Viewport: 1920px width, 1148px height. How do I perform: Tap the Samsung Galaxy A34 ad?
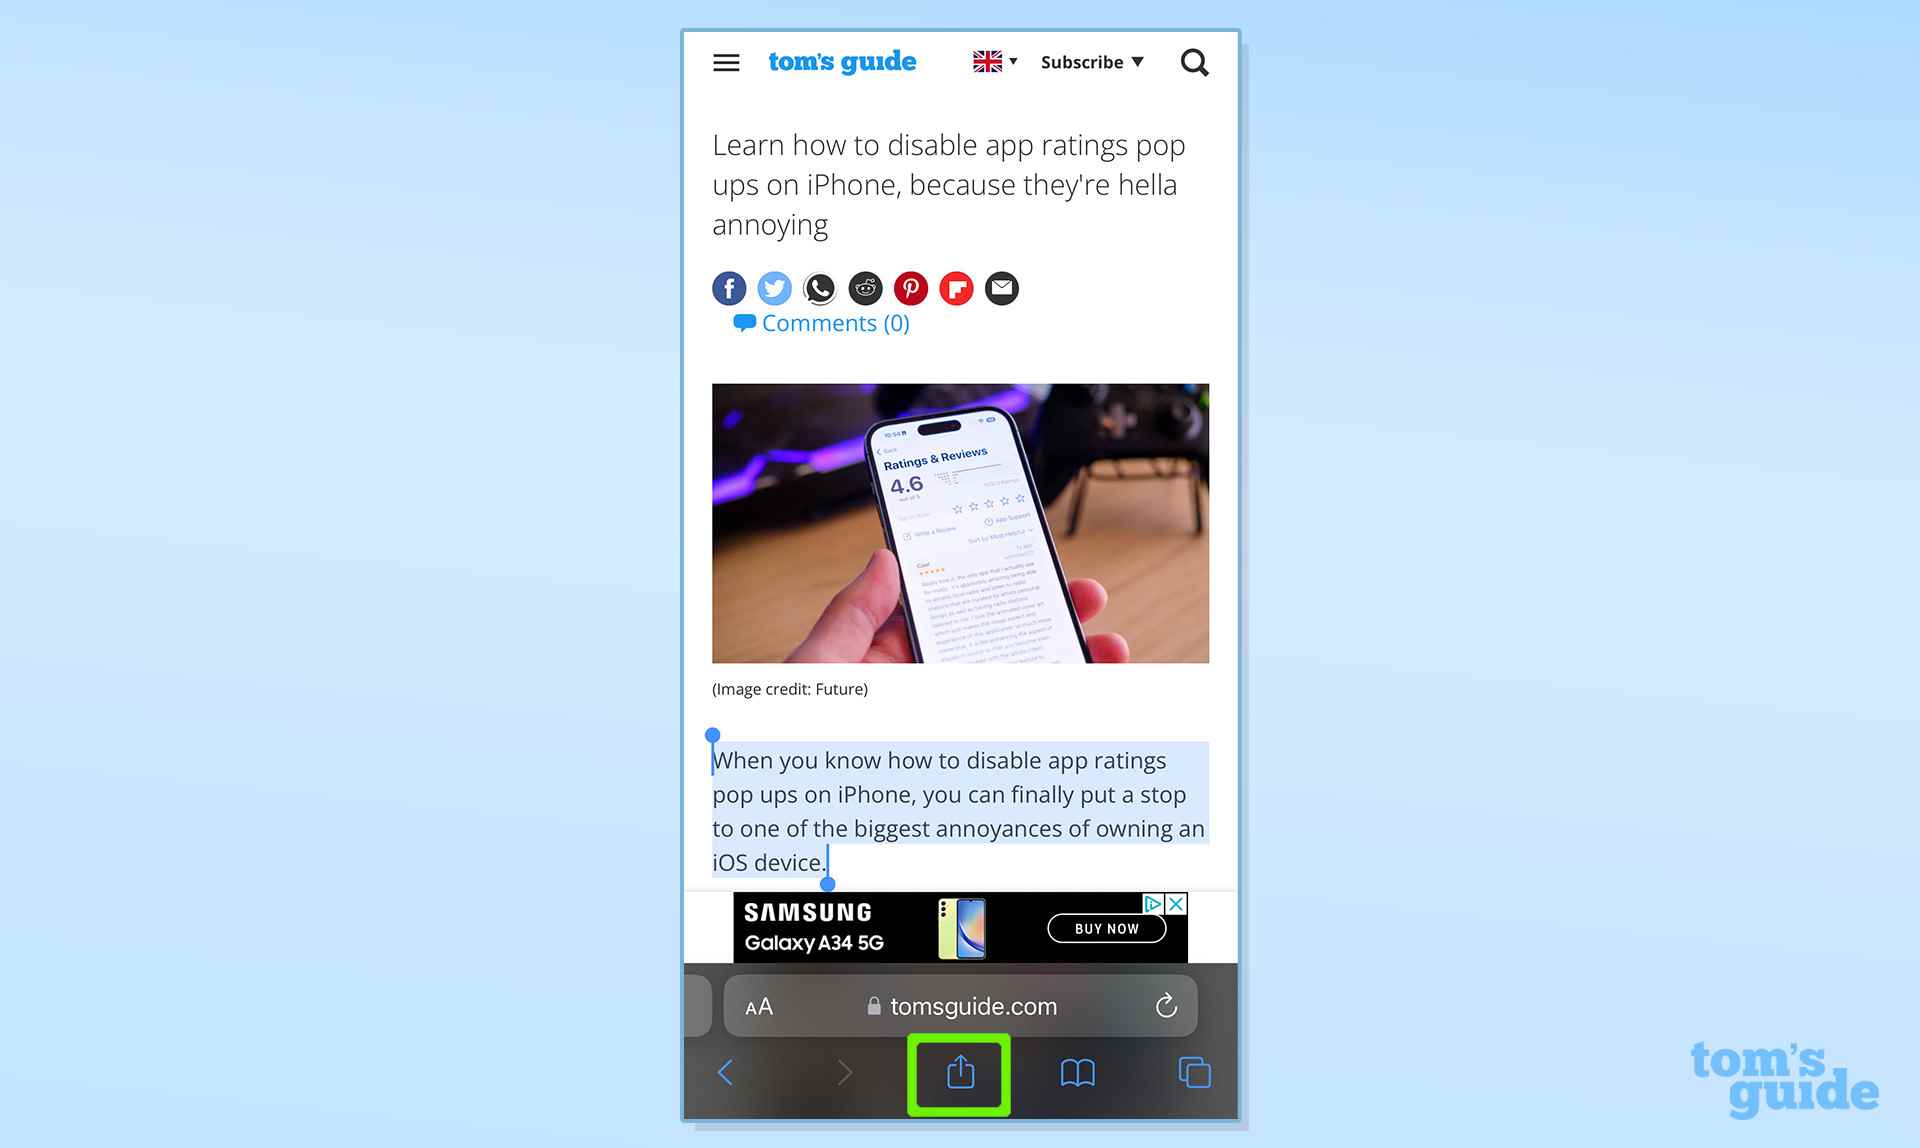[x=959, y=927]
